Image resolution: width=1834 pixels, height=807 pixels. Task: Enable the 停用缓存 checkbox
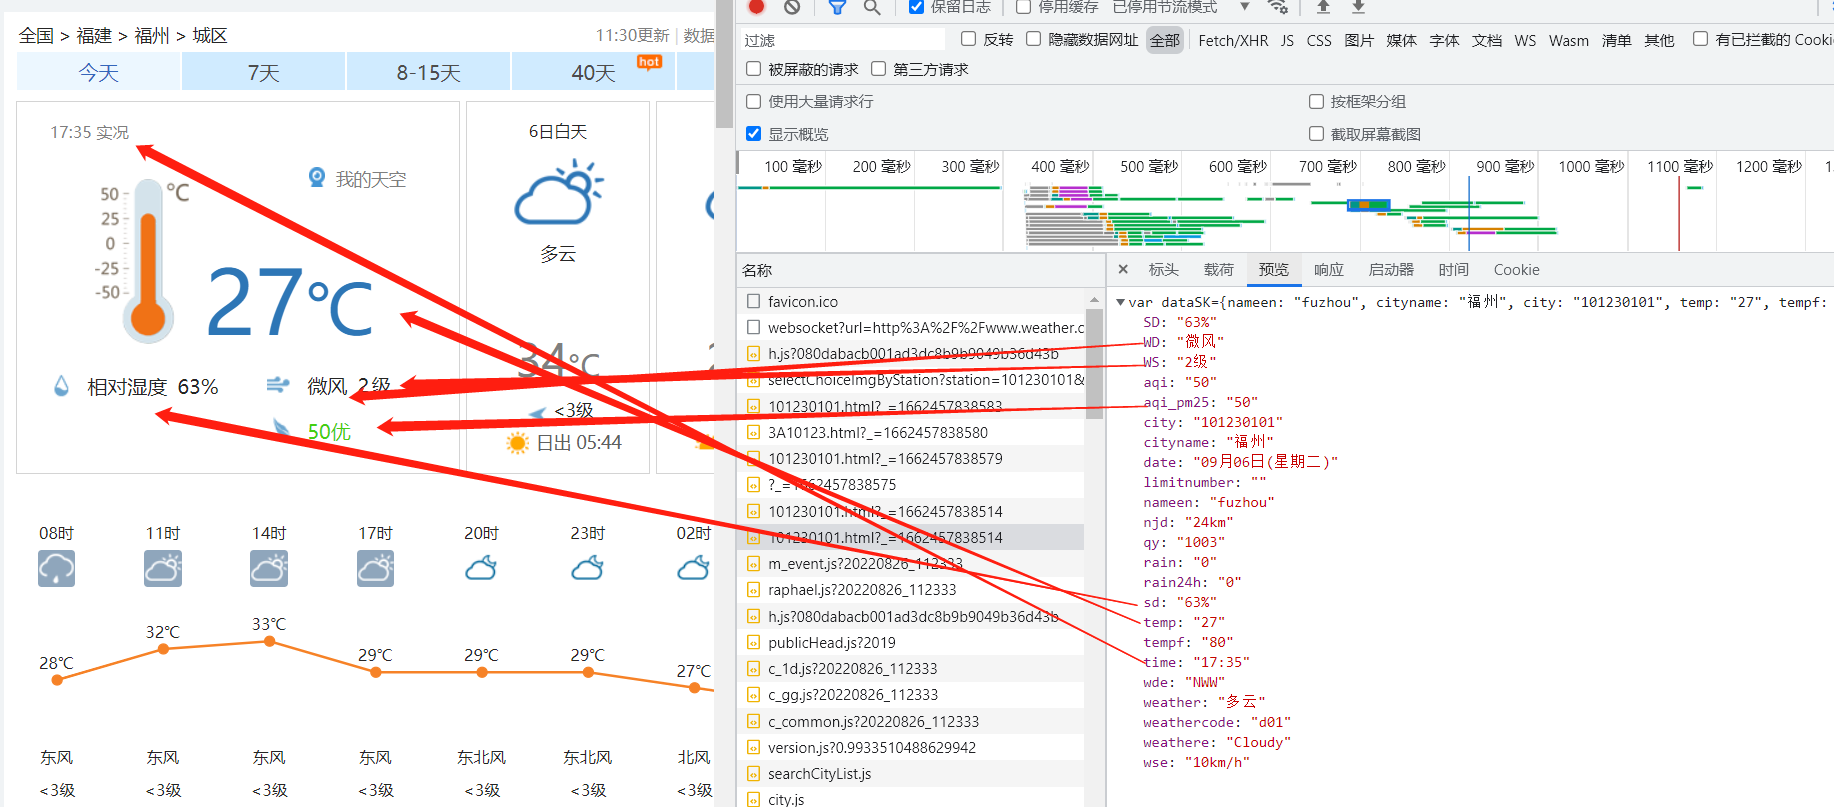[x=1024, y=7]
